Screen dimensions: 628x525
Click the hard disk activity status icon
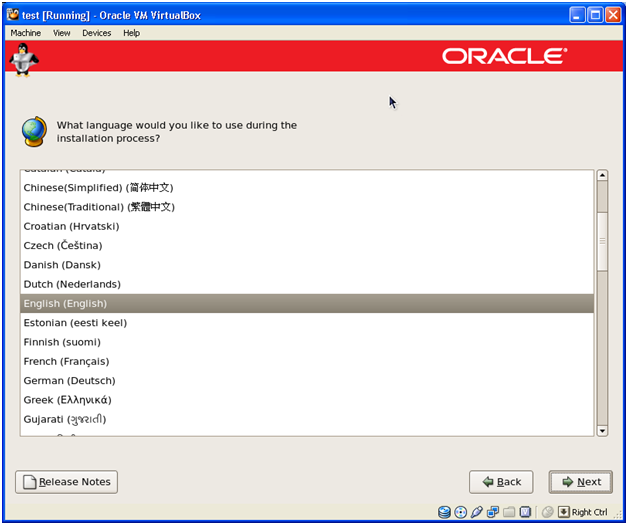point(444,512)
